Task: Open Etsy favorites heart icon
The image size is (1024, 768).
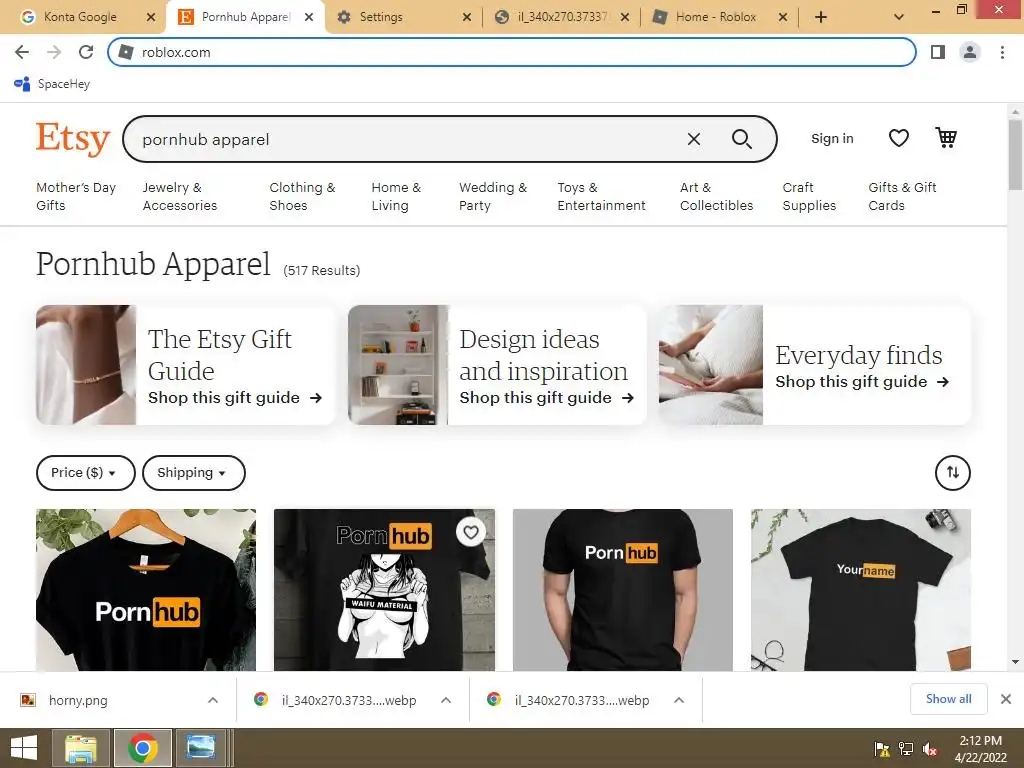Action: point(899,138)
